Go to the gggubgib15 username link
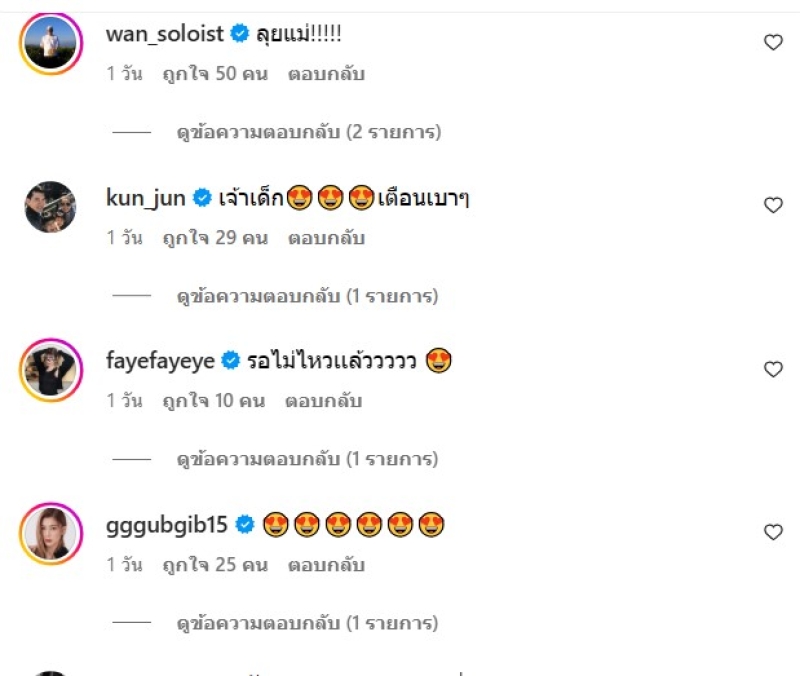Screen dimensions: 800x676 (167, 524)
